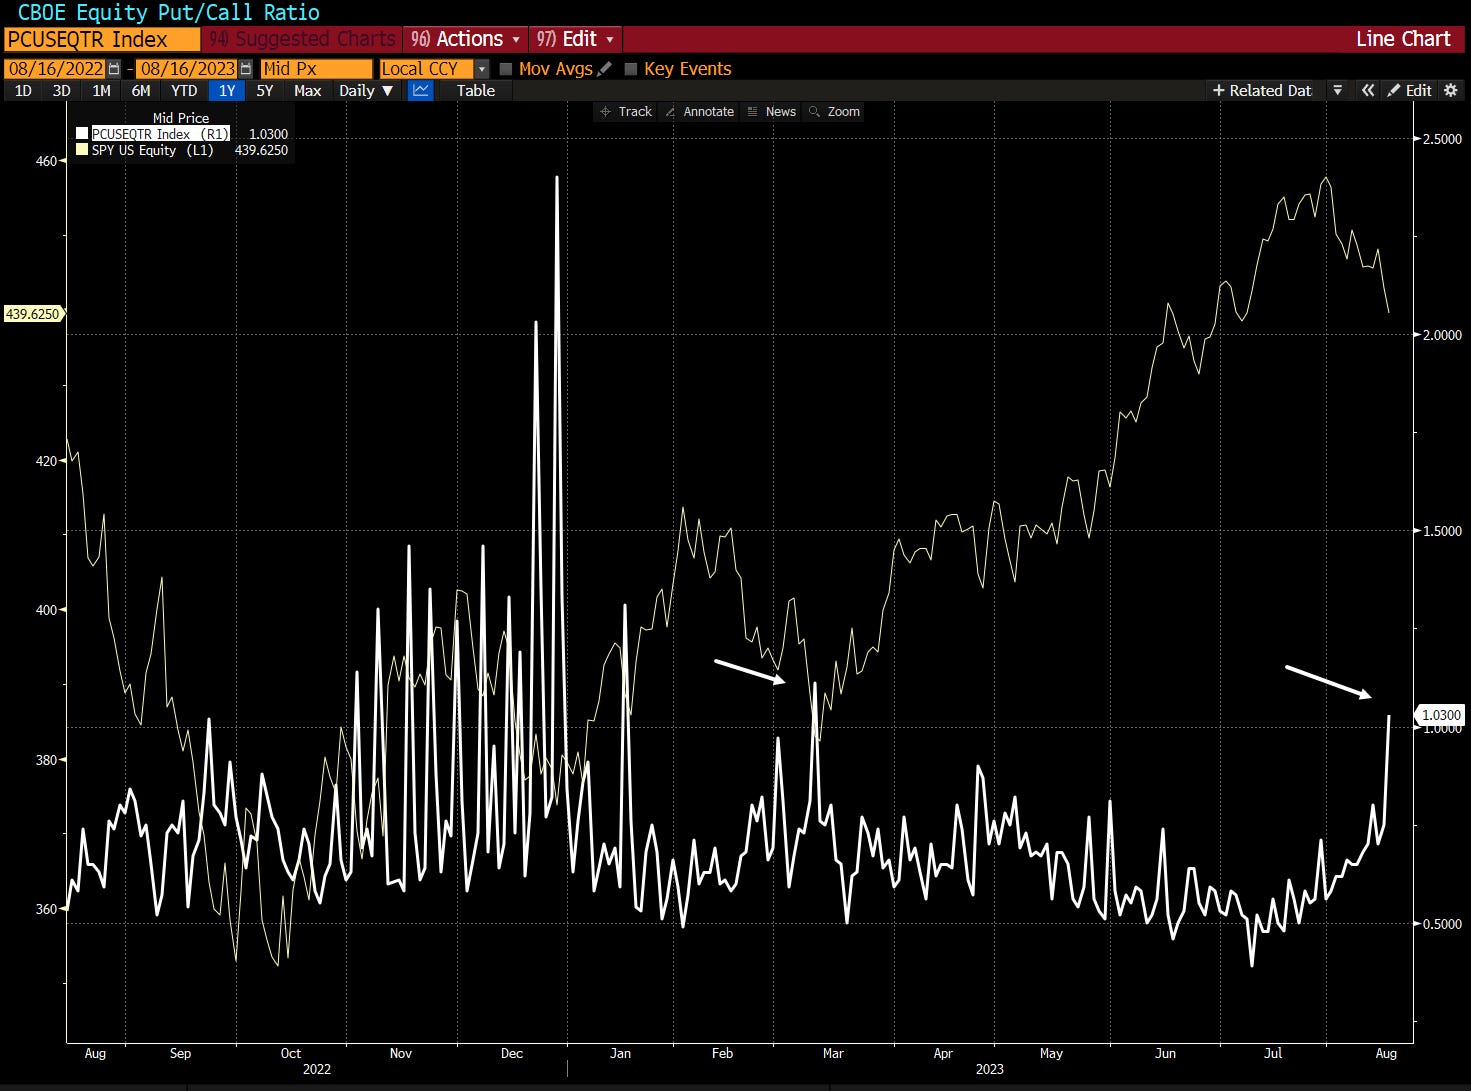This screenshot has width=1471, height=1091.
Task: Click the Local CCY currency field
Action: (x=426, y=69)
